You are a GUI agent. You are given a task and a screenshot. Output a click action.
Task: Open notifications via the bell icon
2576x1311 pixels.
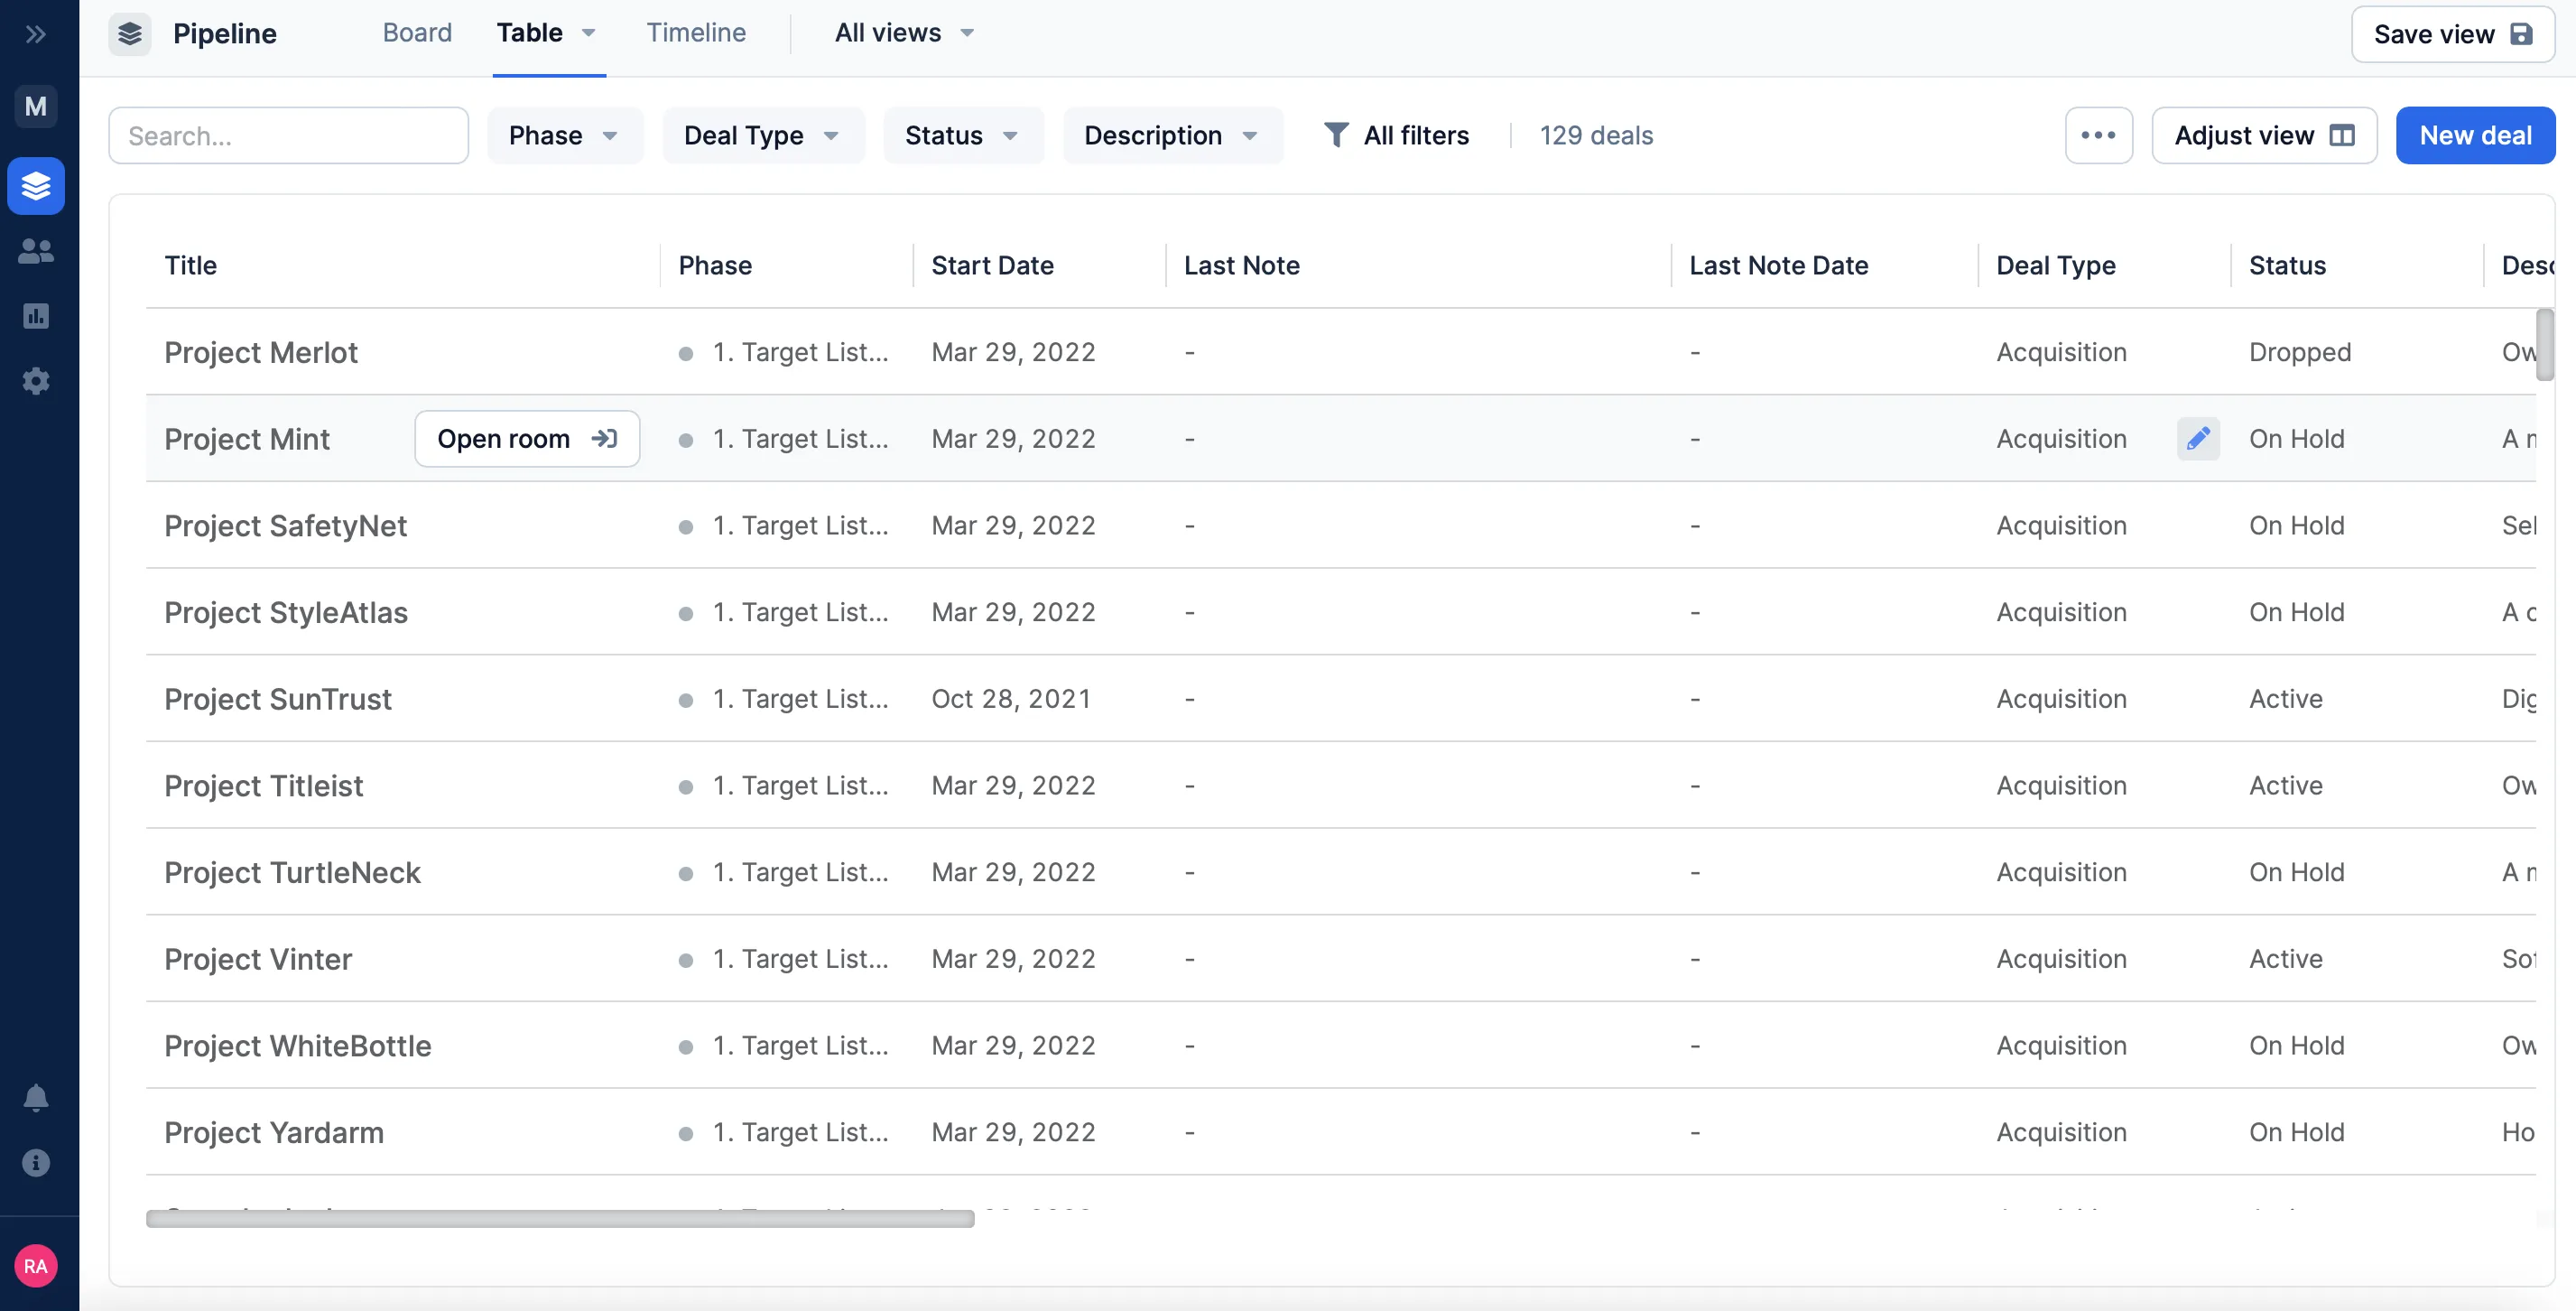coord(36,1096)
